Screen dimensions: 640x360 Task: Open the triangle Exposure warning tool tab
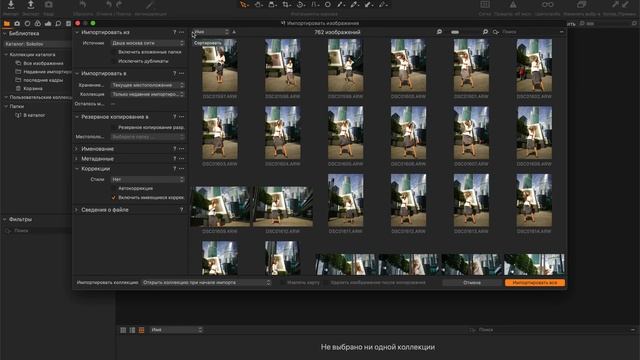click(38, 24)
